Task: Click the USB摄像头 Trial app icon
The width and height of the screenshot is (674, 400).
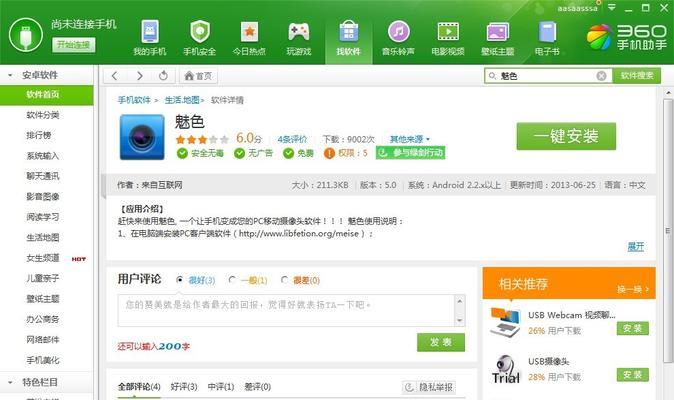Action: coord(506,369)
